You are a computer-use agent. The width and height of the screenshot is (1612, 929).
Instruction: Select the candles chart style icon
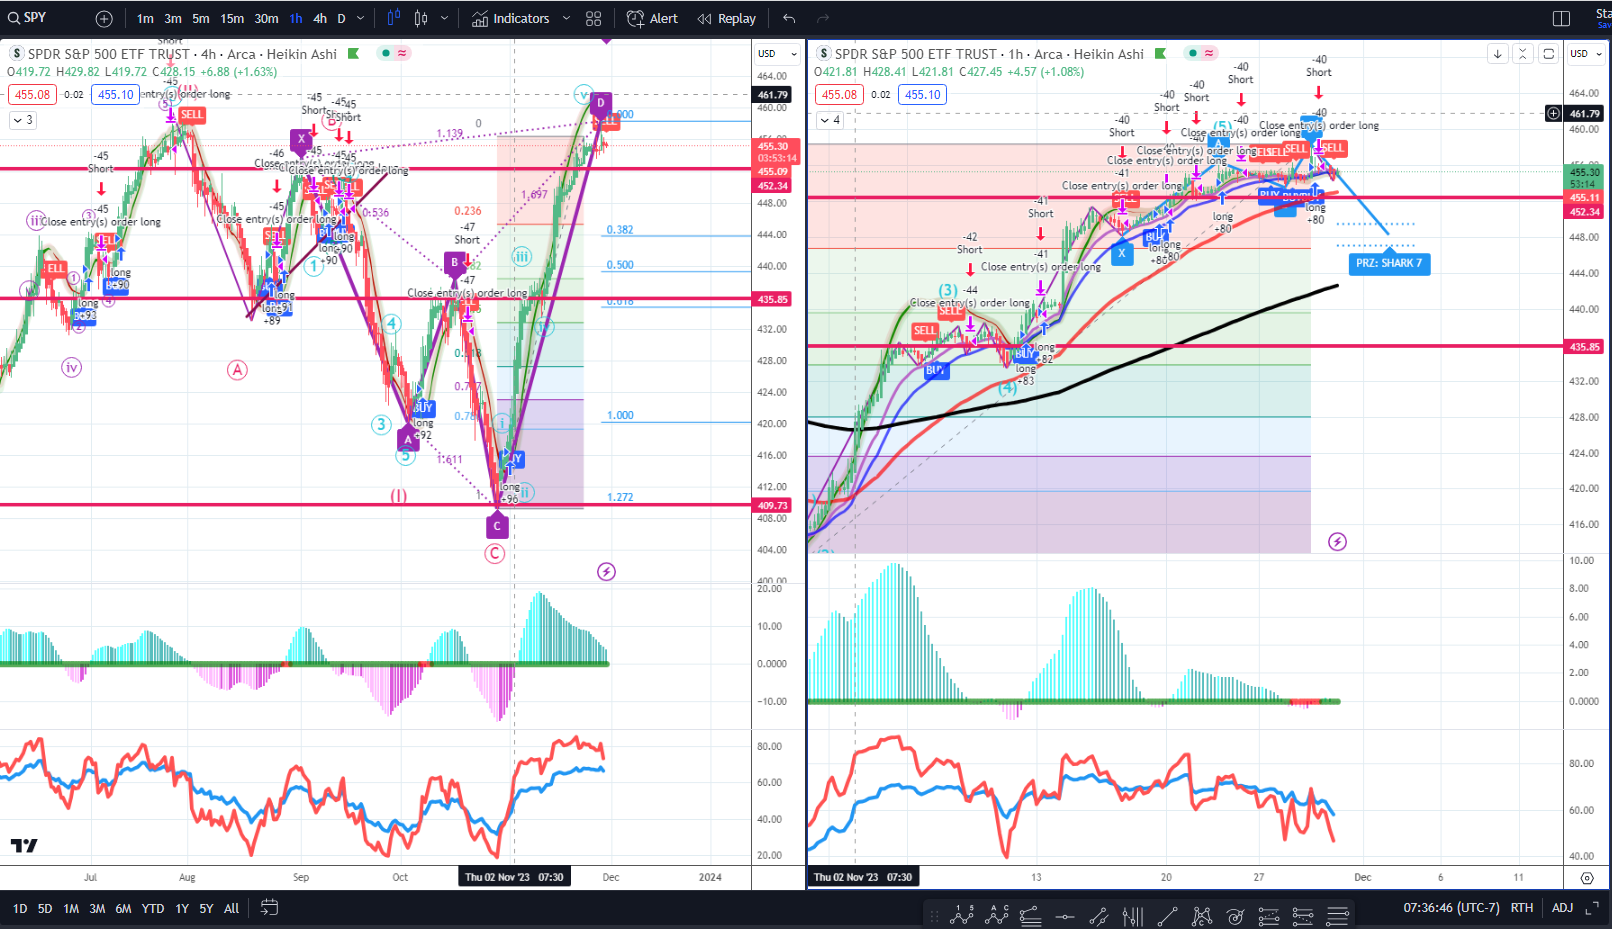tap(421, 18)
